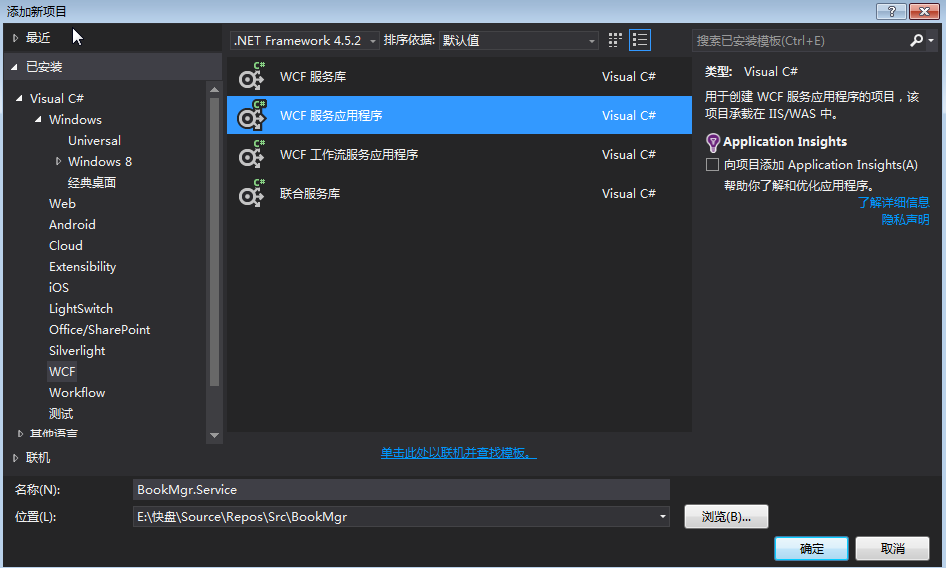946x568 pixels.
Task: Expand the 其他语言 tree node
Action: [x=21, y=433]
